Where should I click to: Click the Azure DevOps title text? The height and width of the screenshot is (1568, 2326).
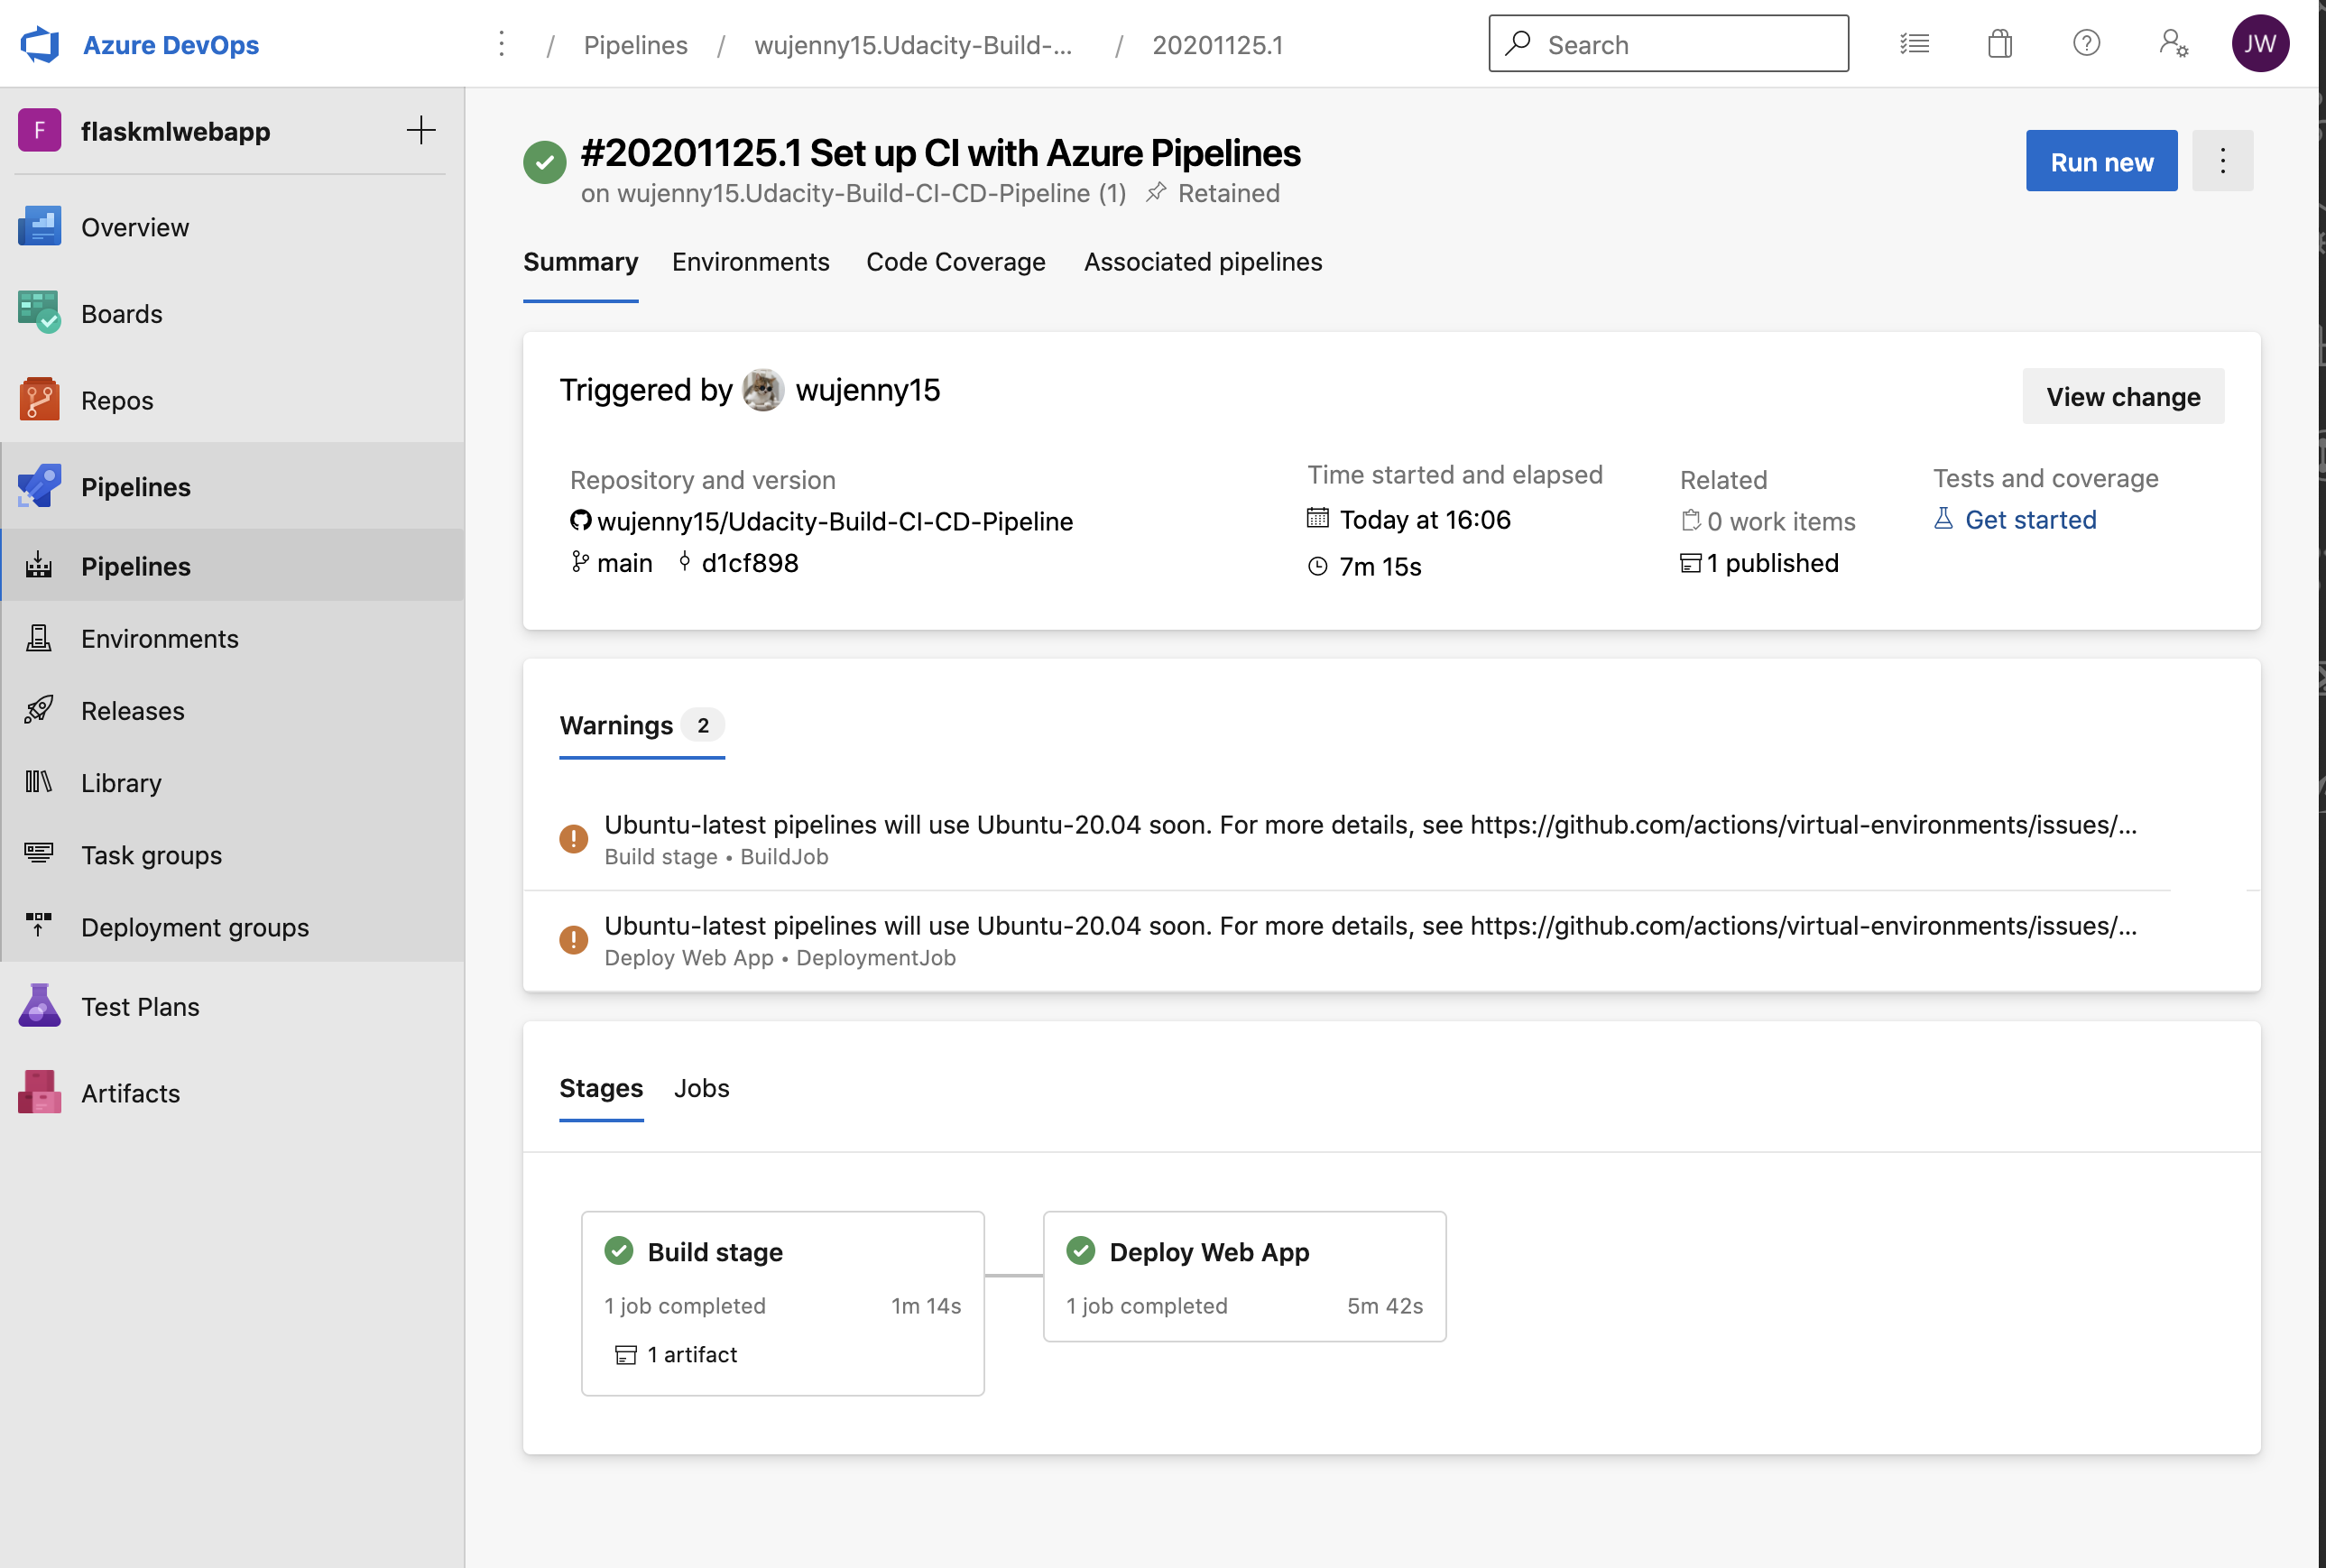[x=171, y=45]
